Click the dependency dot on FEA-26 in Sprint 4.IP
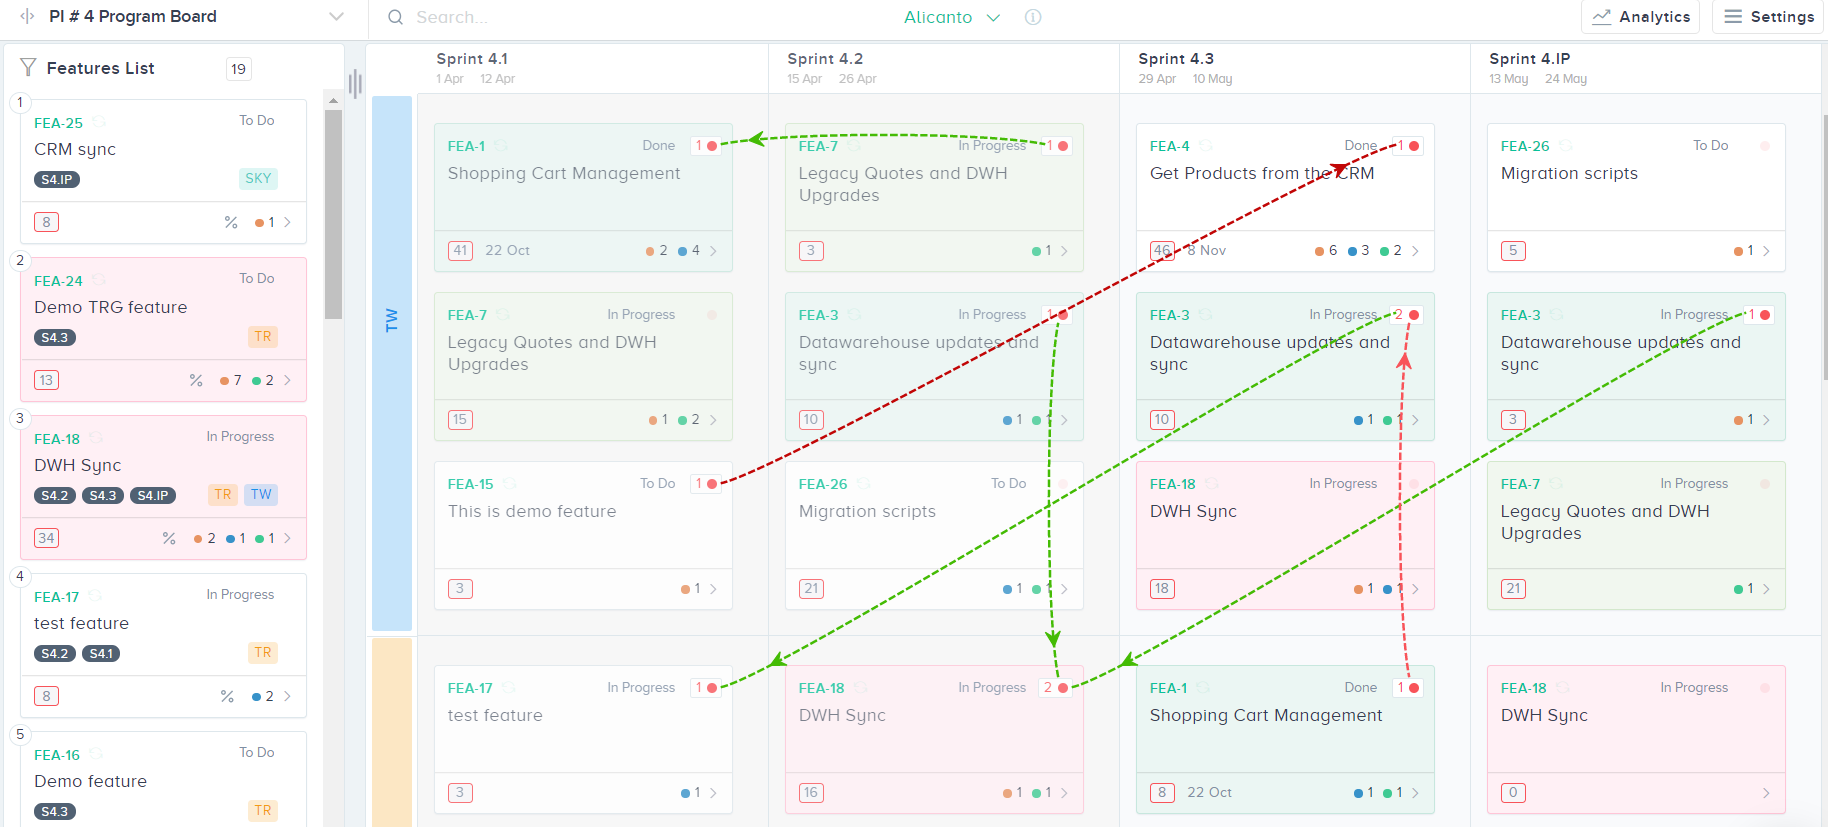1828x827 pixels. click(x=1765, y=146)
